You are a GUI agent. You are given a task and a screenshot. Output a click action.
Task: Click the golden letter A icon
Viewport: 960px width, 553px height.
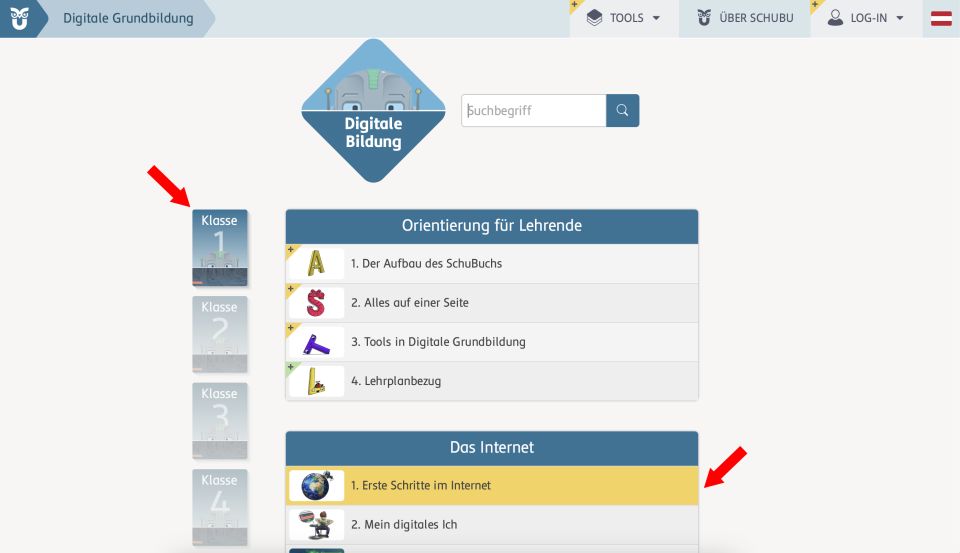pyautogui.click(x=316, y=264)
